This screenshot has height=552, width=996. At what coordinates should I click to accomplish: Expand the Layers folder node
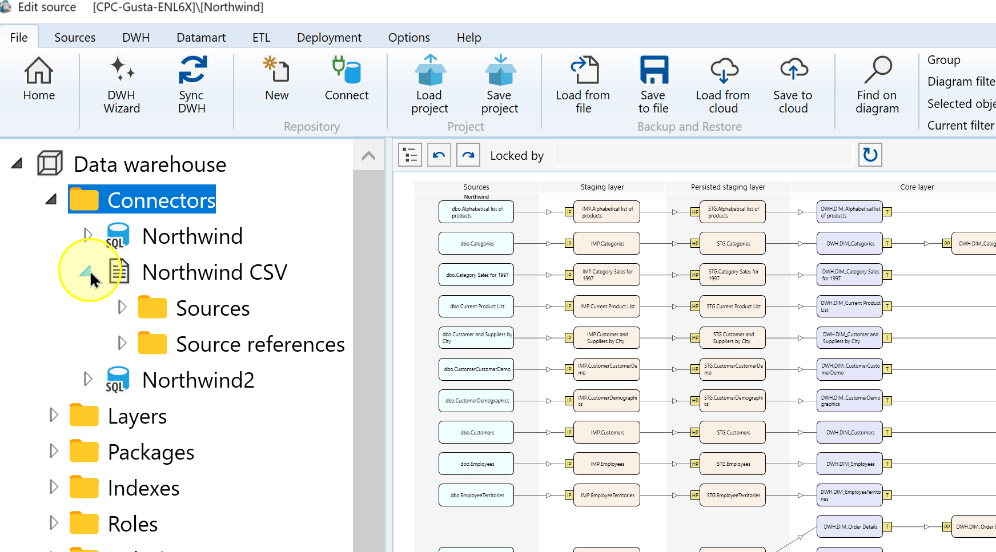(54, 415)
